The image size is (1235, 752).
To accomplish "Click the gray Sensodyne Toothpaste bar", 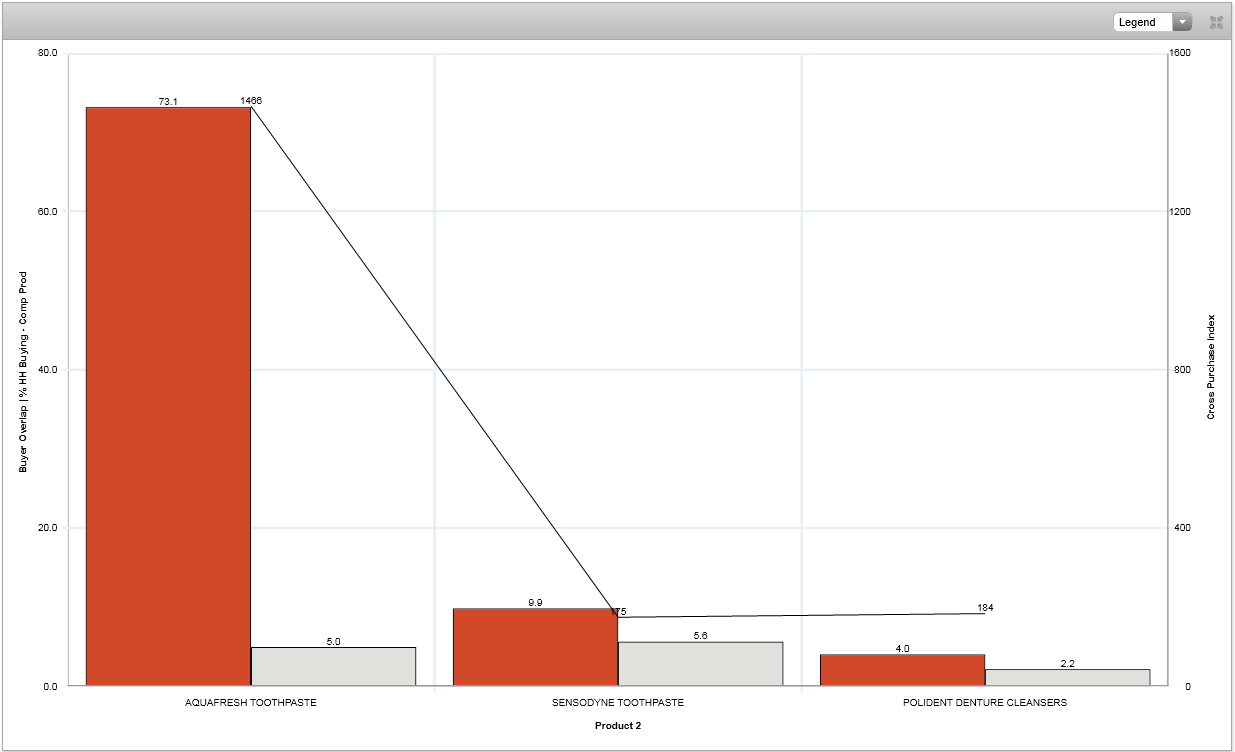I will [x=700, y=663].
